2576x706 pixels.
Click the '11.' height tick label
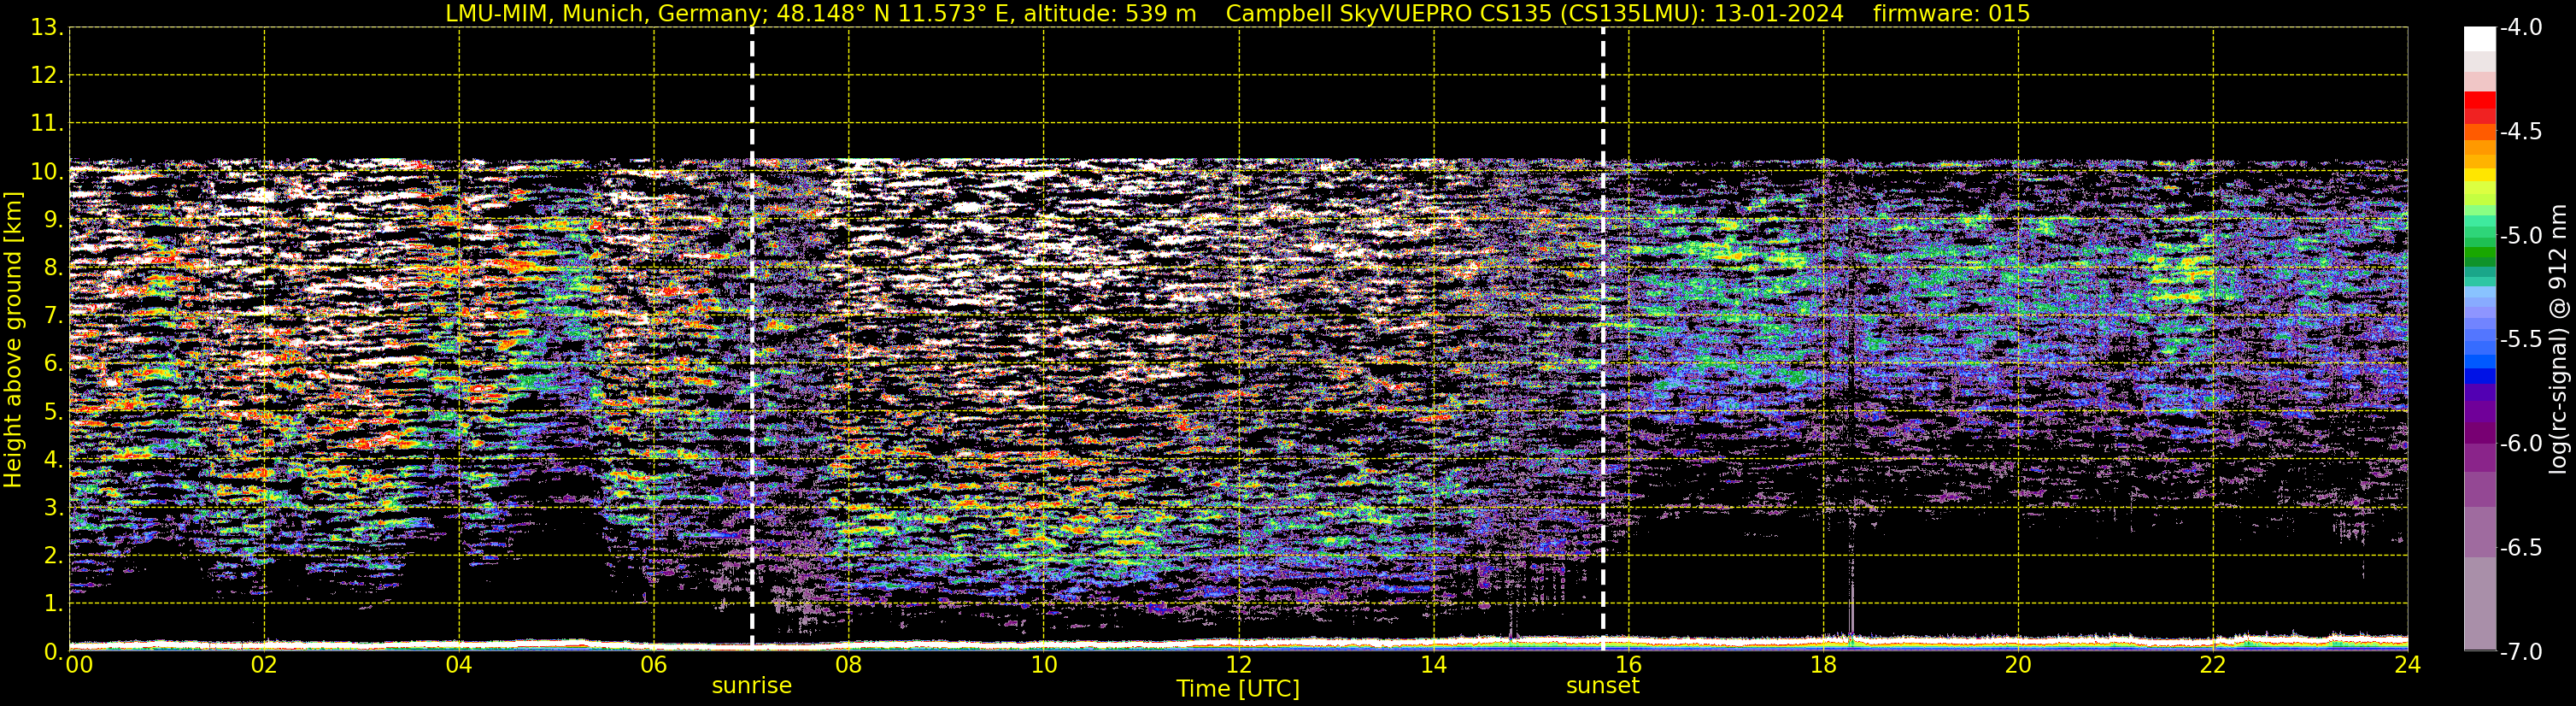47,124
